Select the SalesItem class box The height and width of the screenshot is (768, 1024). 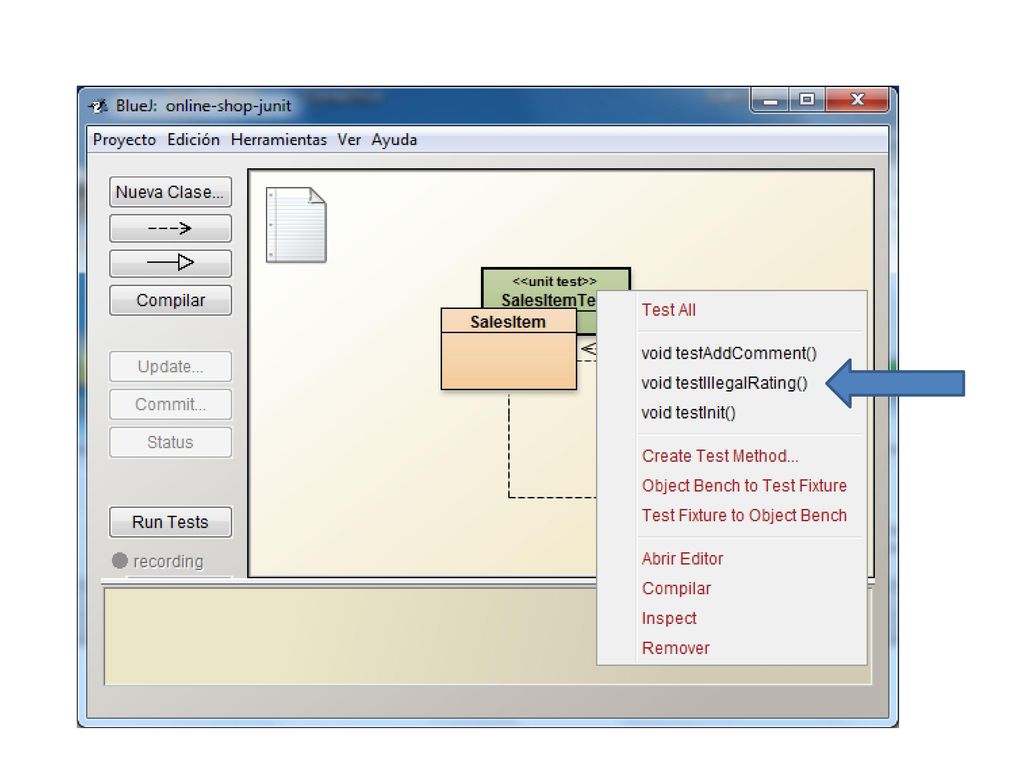509,349
